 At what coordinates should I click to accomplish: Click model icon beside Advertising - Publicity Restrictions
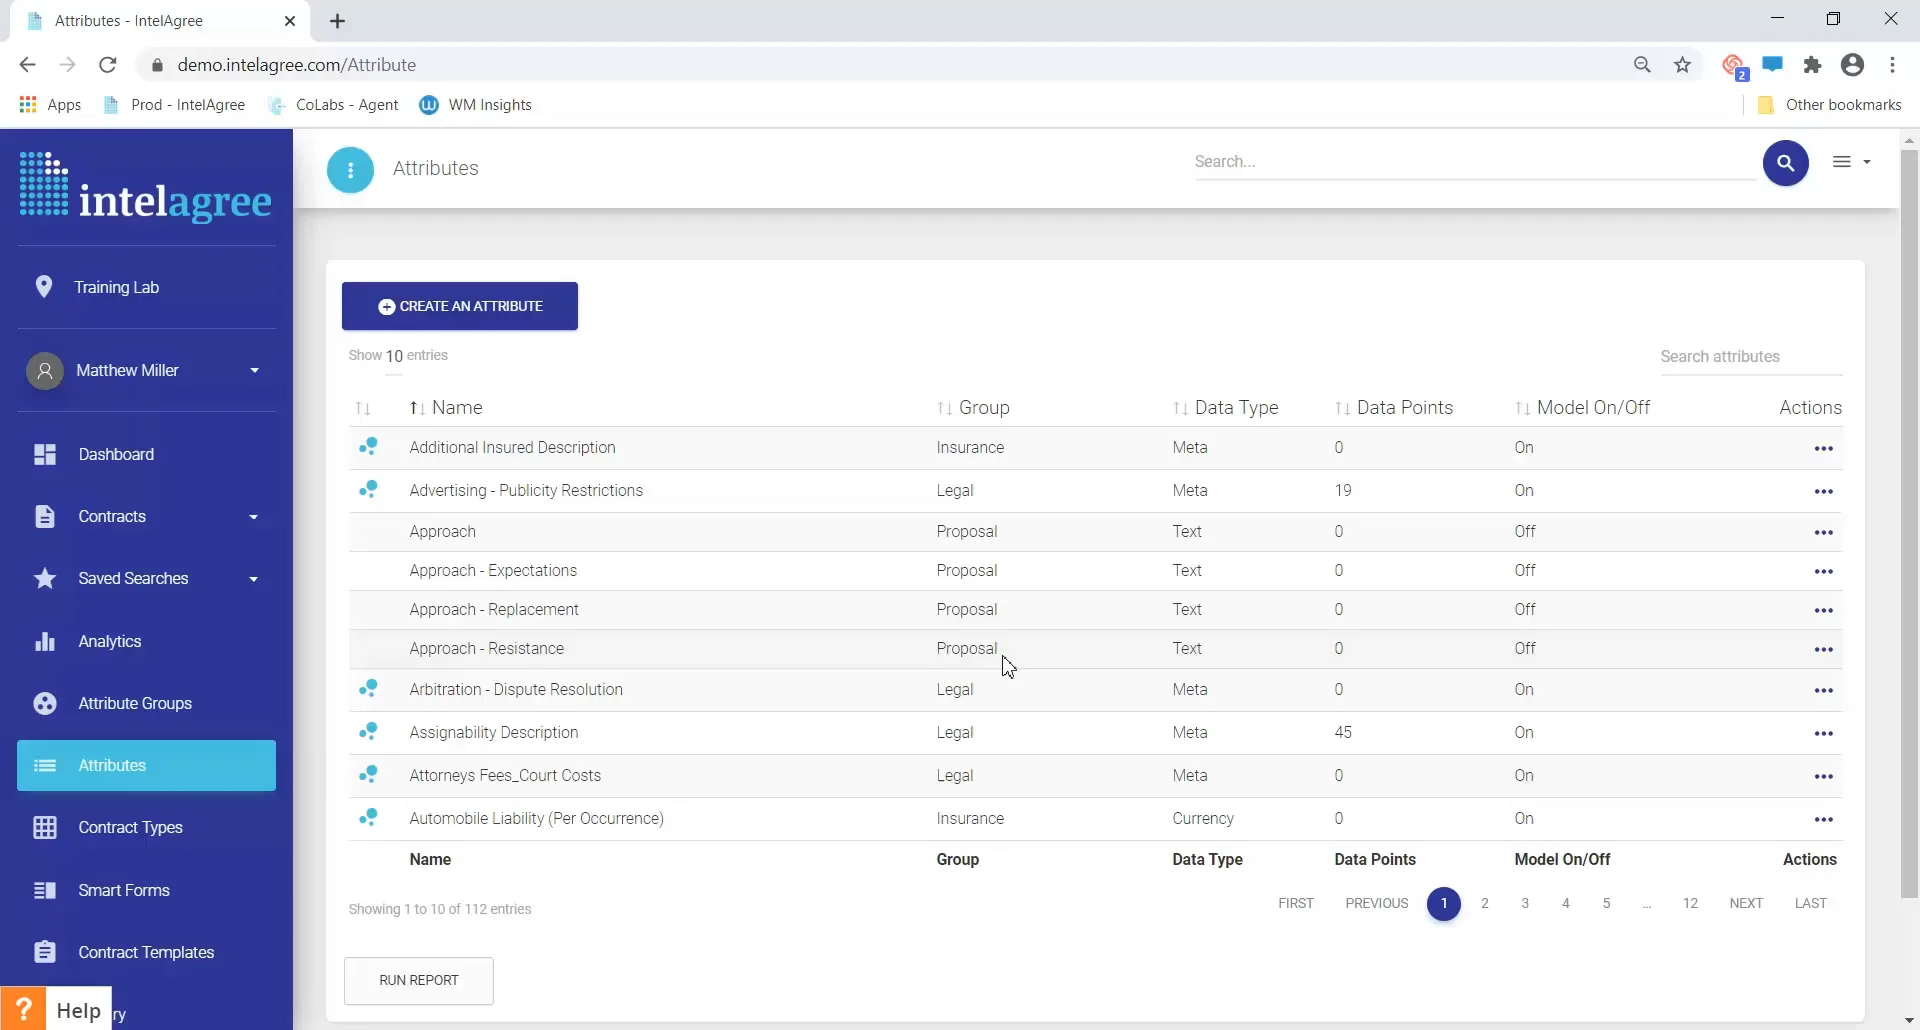click(368, 489)
